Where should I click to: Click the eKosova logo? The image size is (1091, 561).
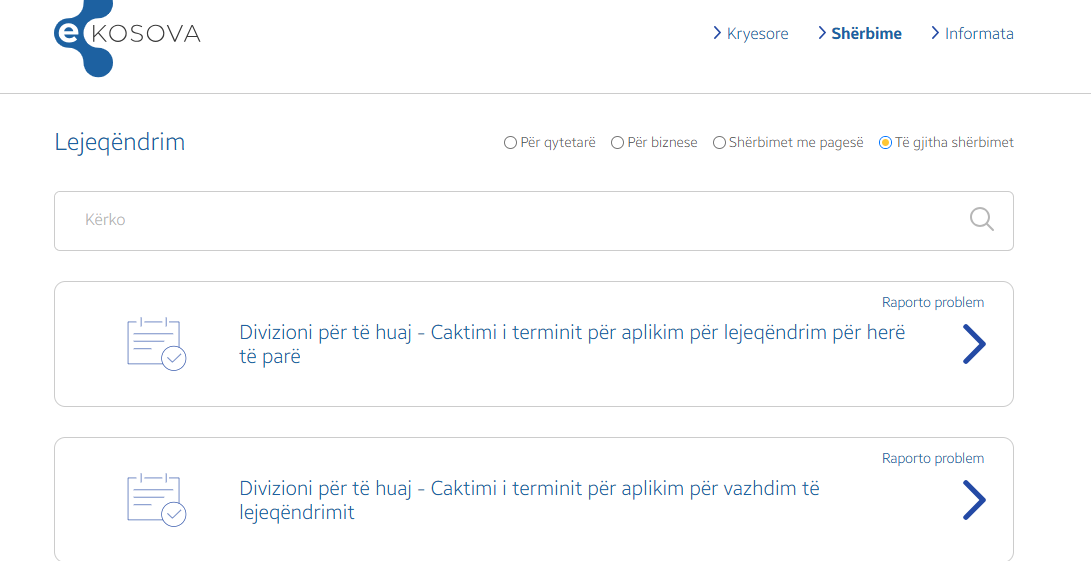[x=127, y=36]
